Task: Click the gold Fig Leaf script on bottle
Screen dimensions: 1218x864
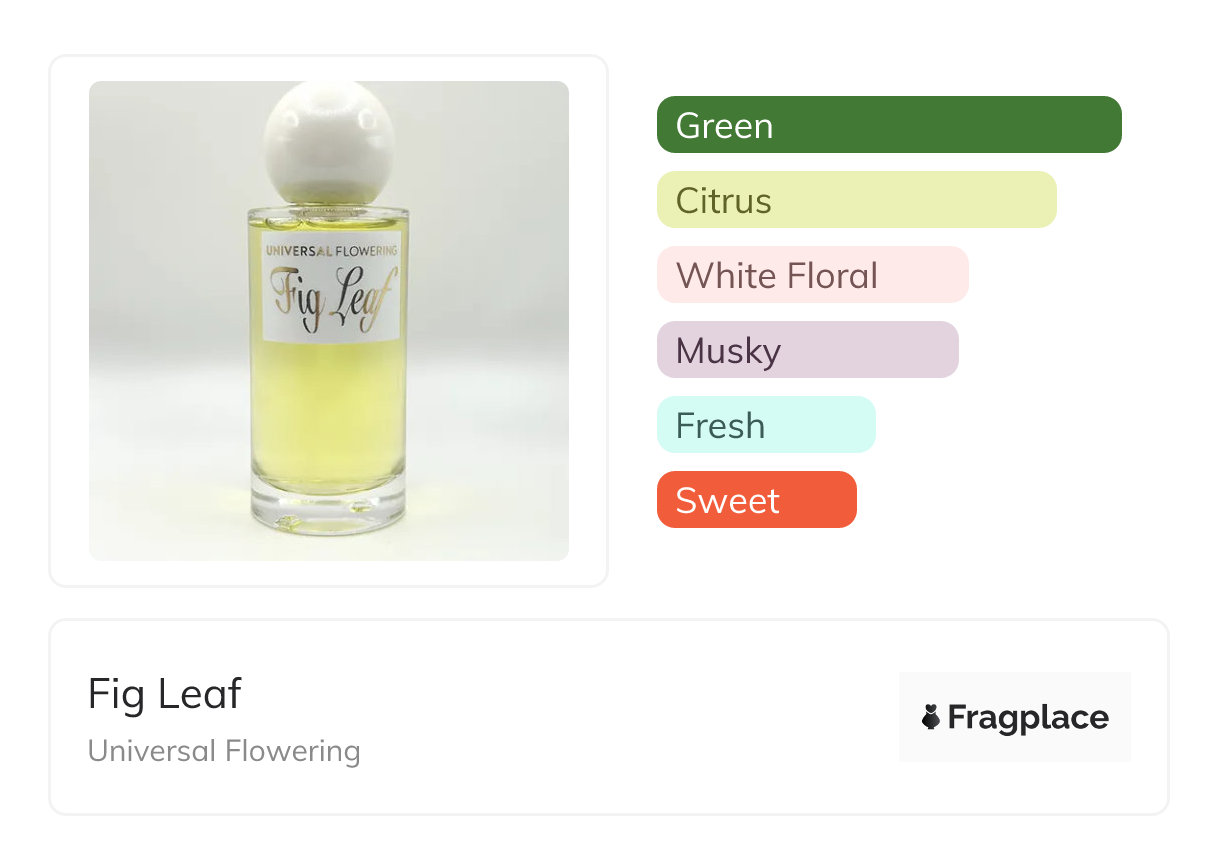Action: coord(329,296)
